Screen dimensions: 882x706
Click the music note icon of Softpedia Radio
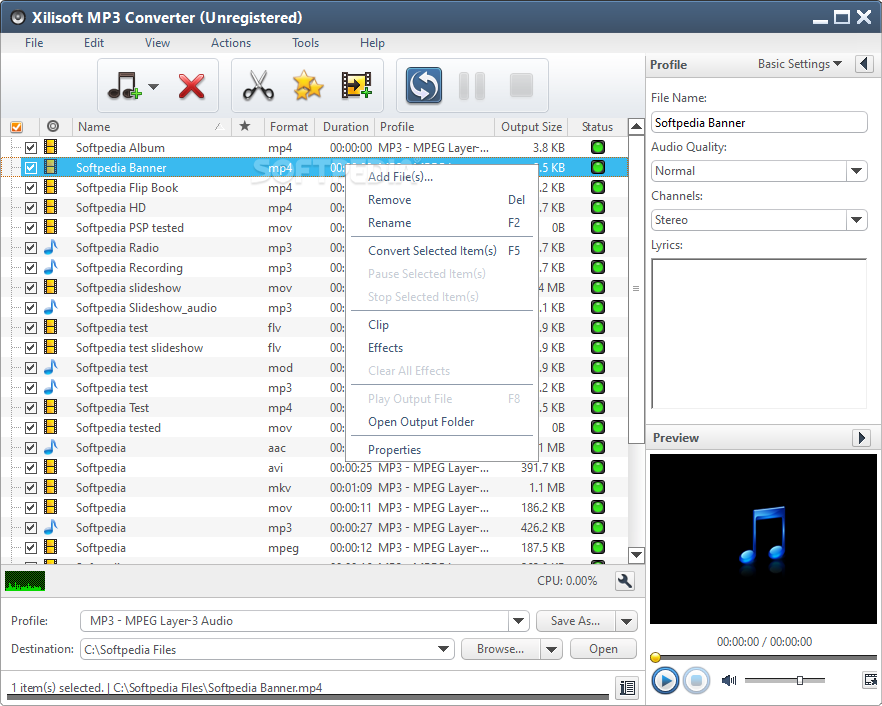click(51, 248)
